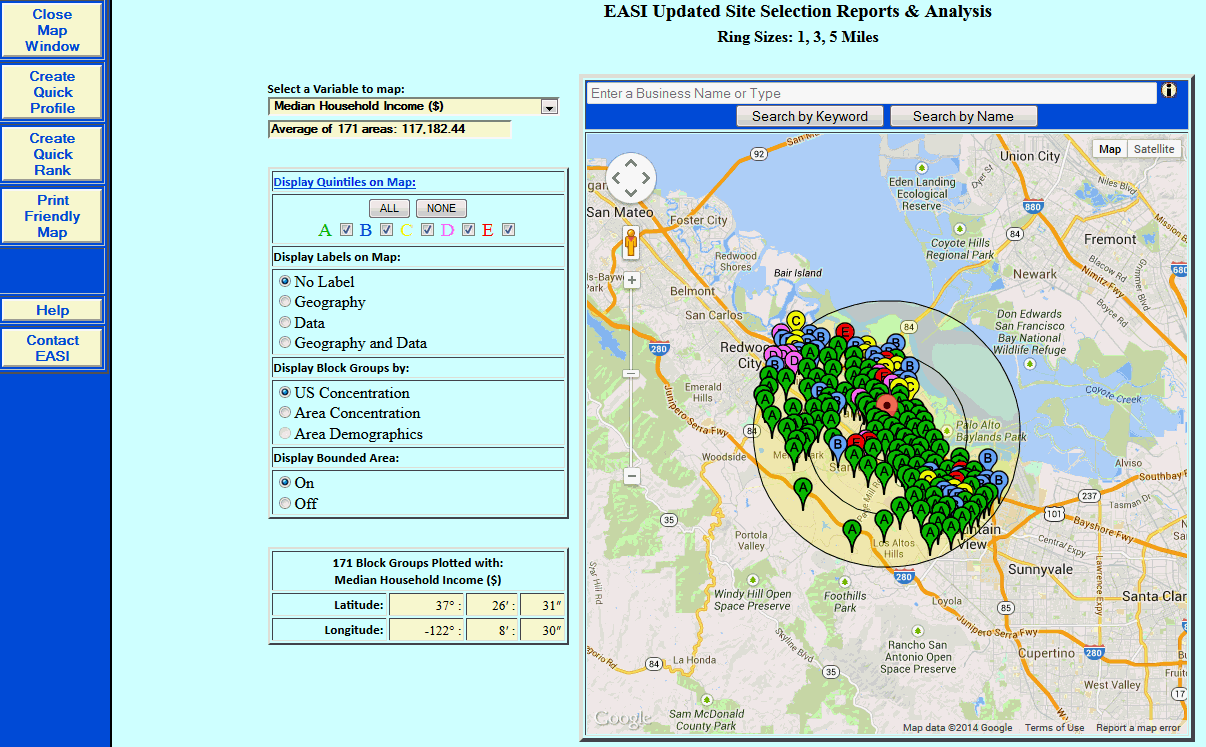The image size is (1206, 747).
Task: Toggle quintile E checkbox
Action: coord(508,230)
